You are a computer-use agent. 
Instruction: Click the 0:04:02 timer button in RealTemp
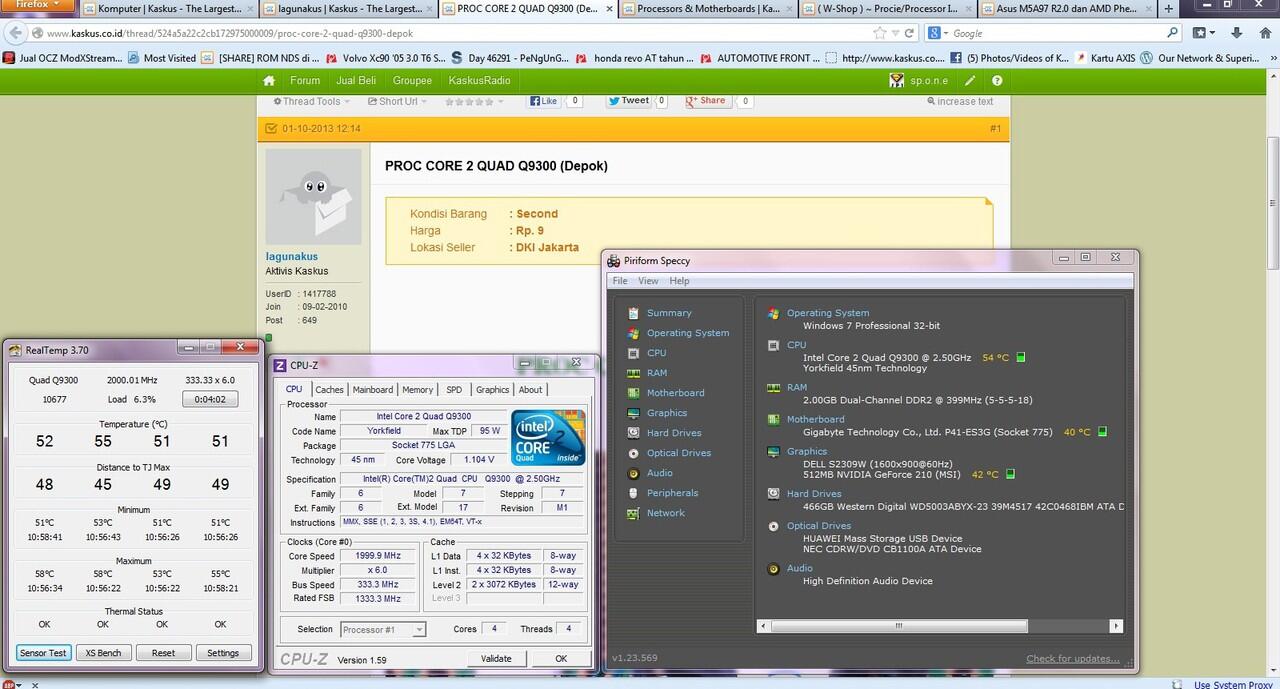click(210, 399)
